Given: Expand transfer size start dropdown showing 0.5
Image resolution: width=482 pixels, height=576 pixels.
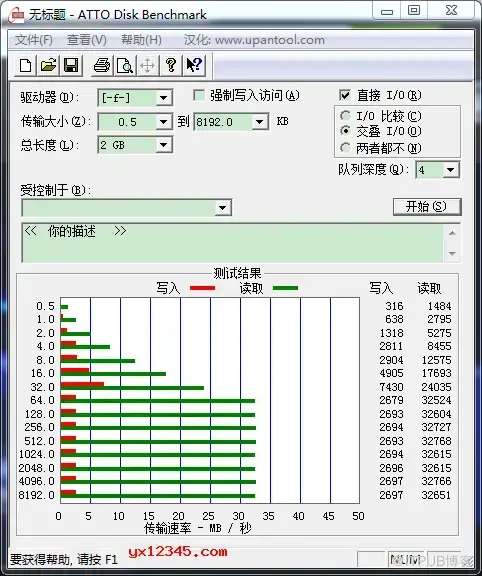Looking at the screenshot, I should click(x=163, y=122).
